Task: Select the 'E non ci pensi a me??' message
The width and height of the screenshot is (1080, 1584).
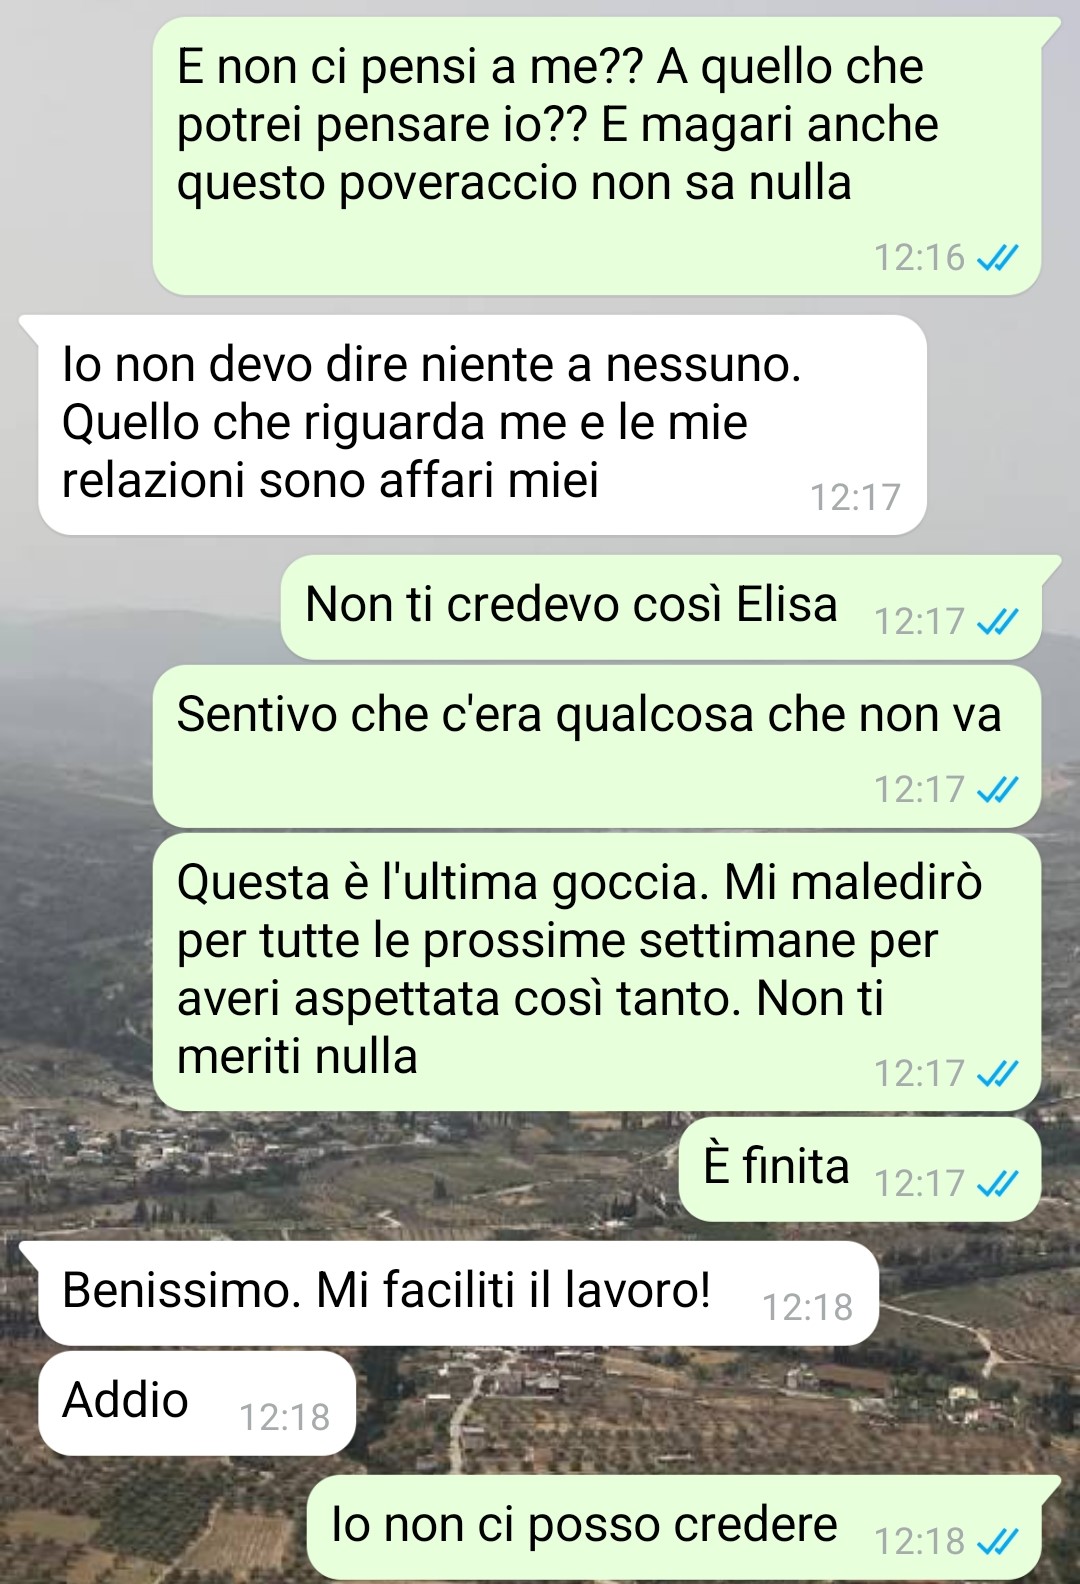Action: pyautogui.click(x=597, y=156)
